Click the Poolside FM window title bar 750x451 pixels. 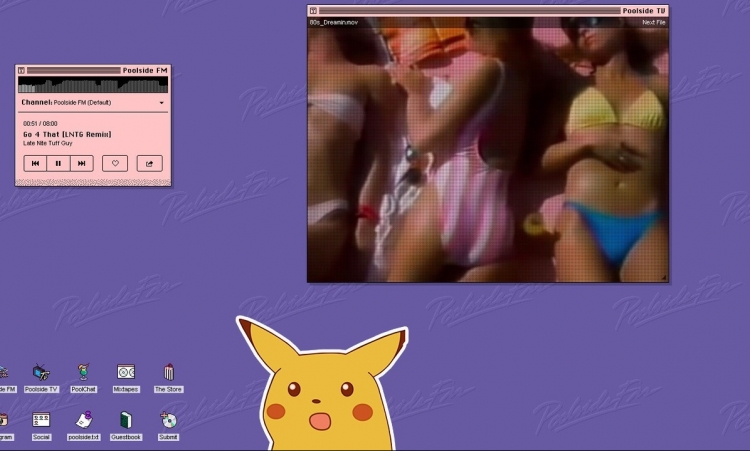pos(93,70)
